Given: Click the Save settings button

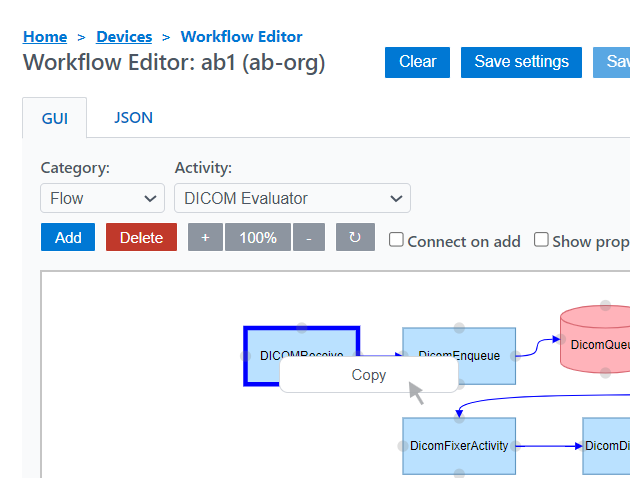Looking at the screenshot, I should coord(521,62).
